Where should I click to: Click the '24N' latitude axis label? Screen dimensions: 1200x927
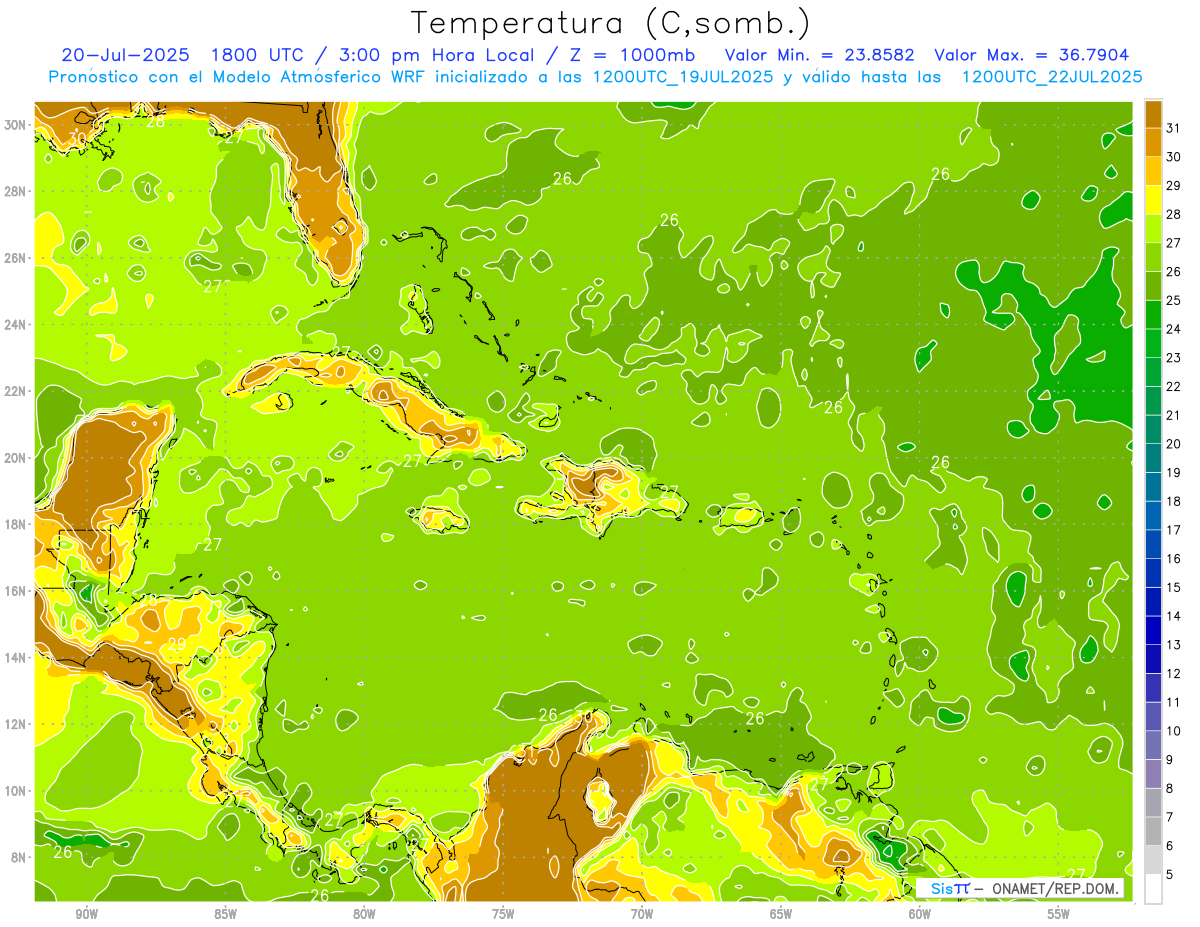click(x=14, y=325)
